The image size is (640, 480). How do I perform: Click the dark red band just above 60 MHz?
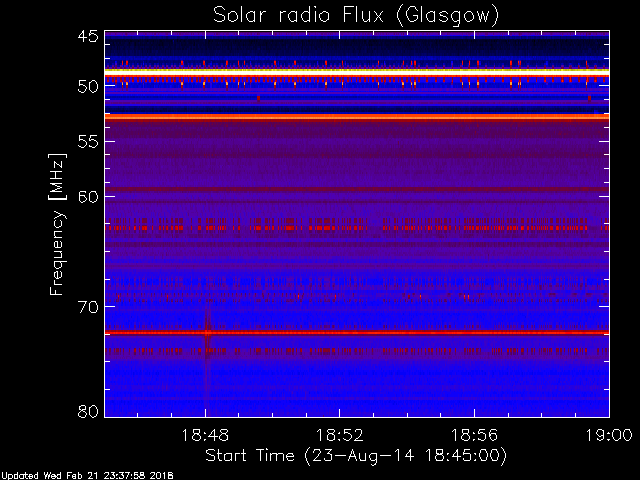pos(357,189)
